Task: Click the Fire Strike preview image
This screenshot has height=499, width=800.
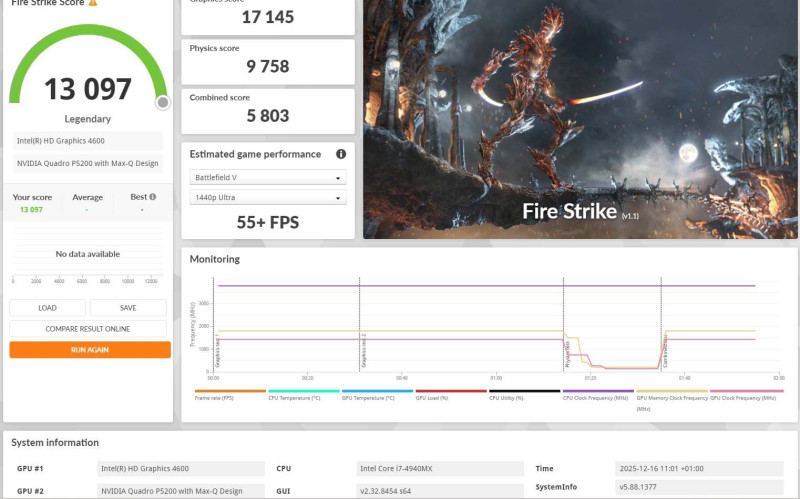Action: 580,119
